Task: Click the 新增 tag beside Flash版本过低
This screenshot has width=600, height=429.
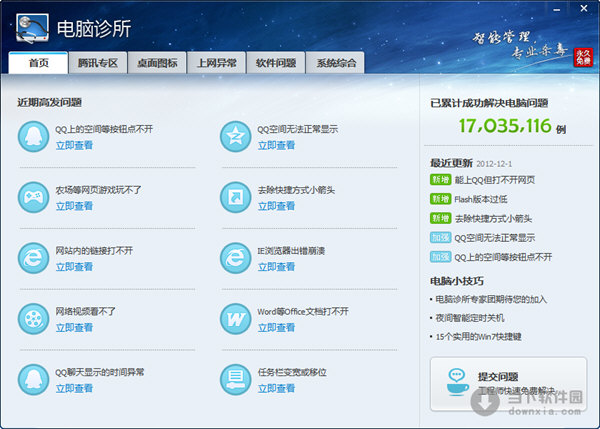Action: point(440,199)
